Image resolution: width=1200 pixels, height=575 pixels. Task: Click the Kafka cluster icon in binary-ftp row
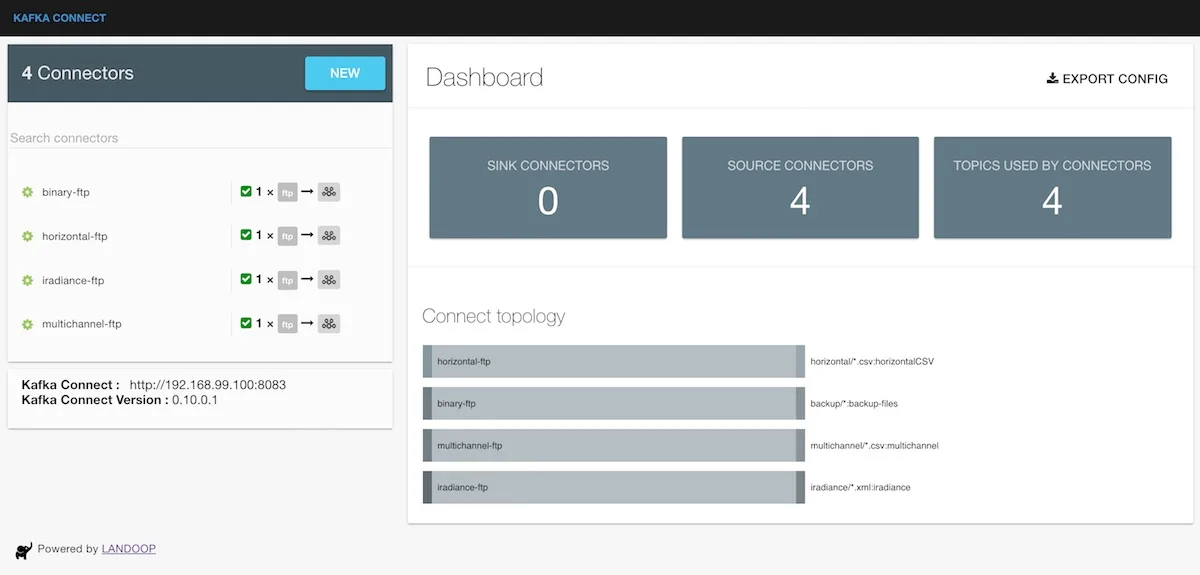[x=329, y=191]
